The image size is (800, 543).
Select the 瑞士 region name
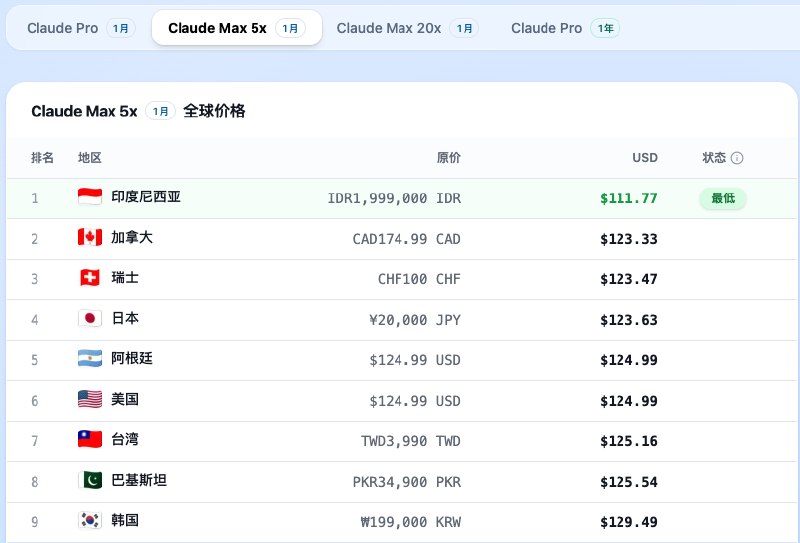pyautogui.click(x=125, y=278)
